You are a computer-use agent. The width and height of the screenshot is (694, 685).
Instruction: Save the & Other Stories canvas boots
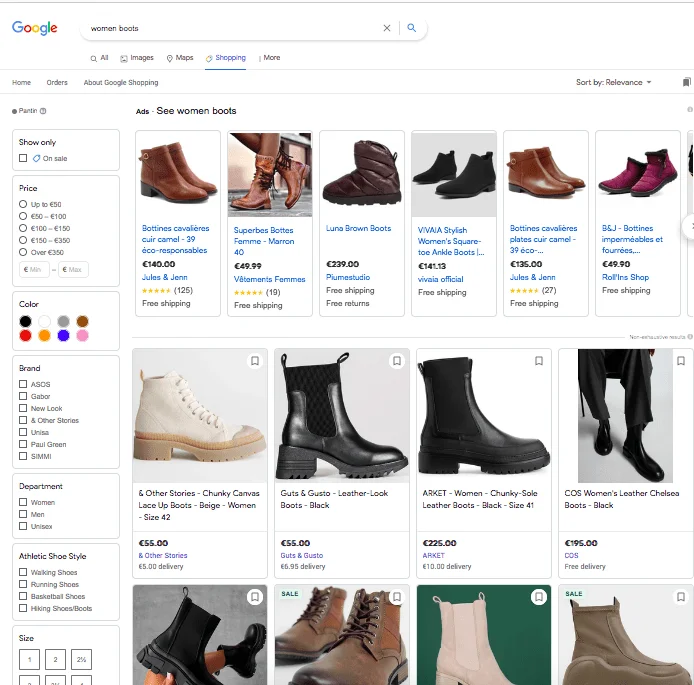pos(255,361)
